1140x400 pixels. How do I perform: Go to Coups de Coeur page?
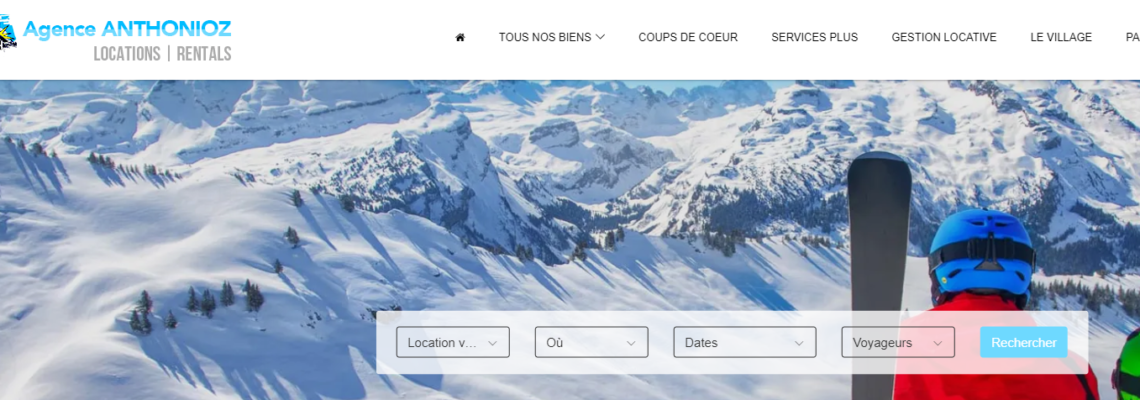688,37
